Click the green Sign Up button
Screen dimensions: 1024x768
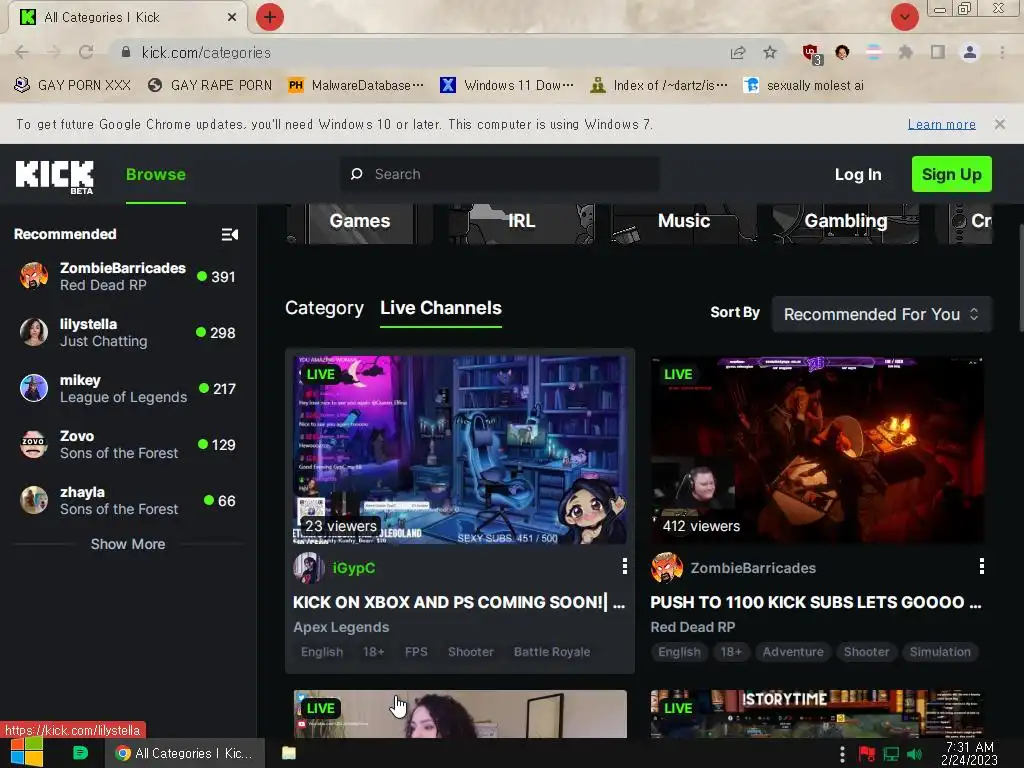coord(952,174)
